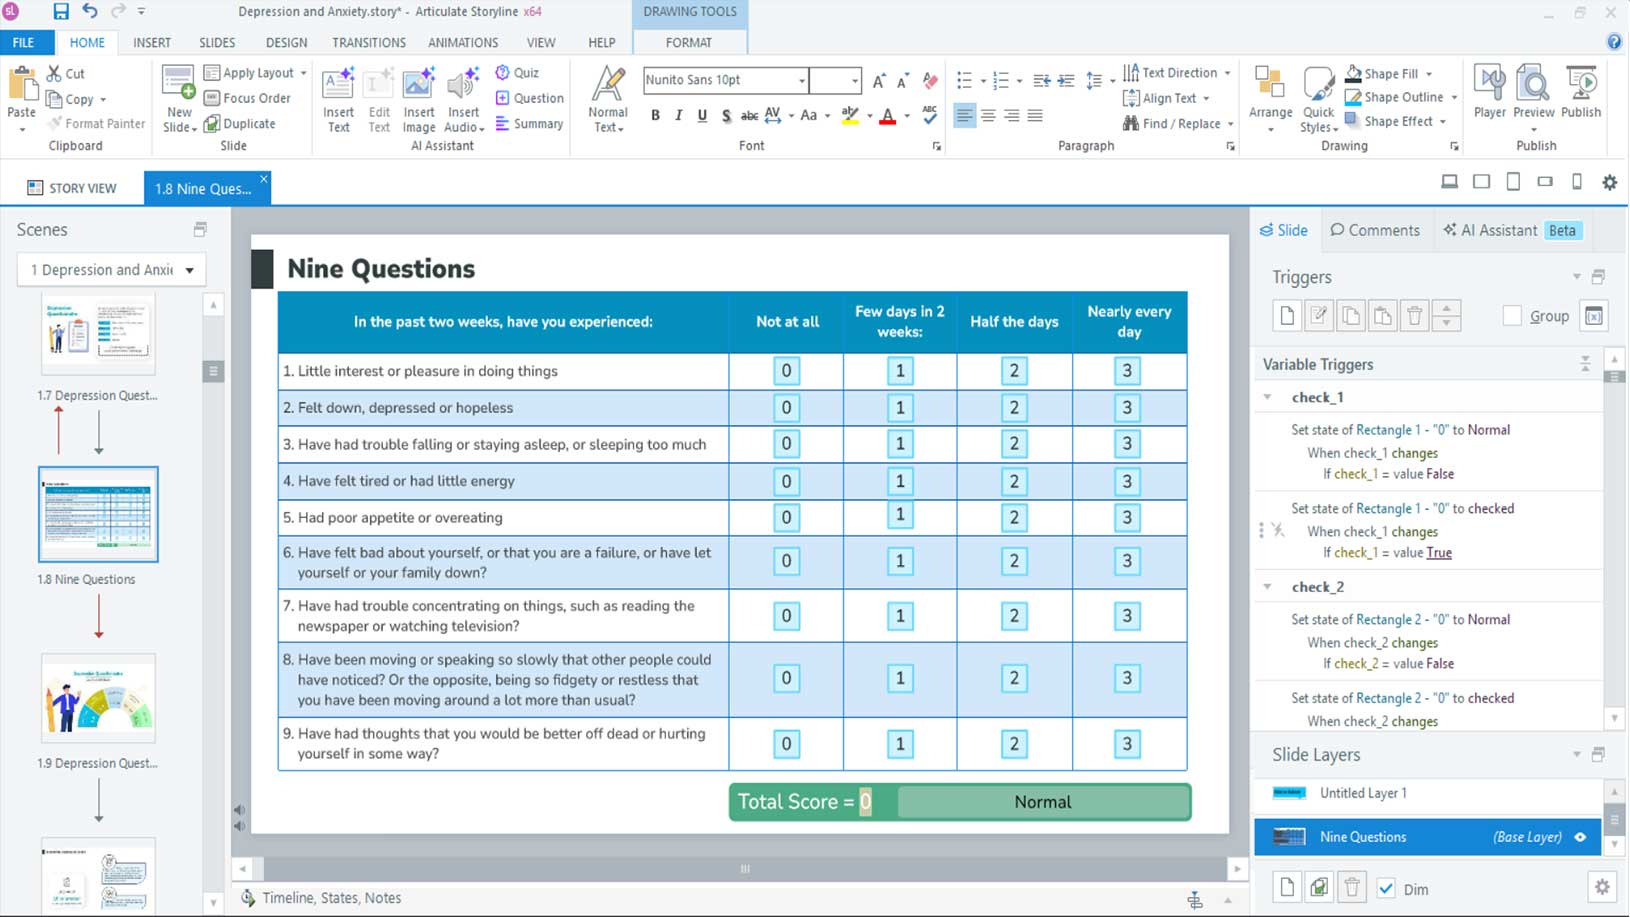This screenshot has height=917, width=1630.
Task: Enable the Group checkbox in Triggers
Action: pos(1512,316)
